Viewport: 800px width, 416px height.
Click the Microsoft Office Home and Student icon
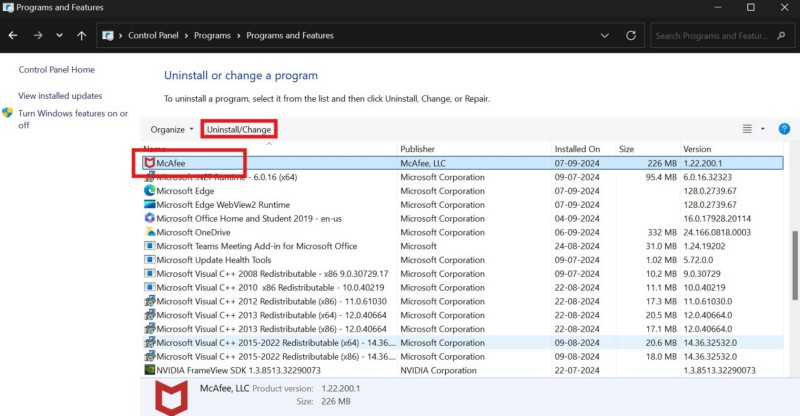click(150, 218)
